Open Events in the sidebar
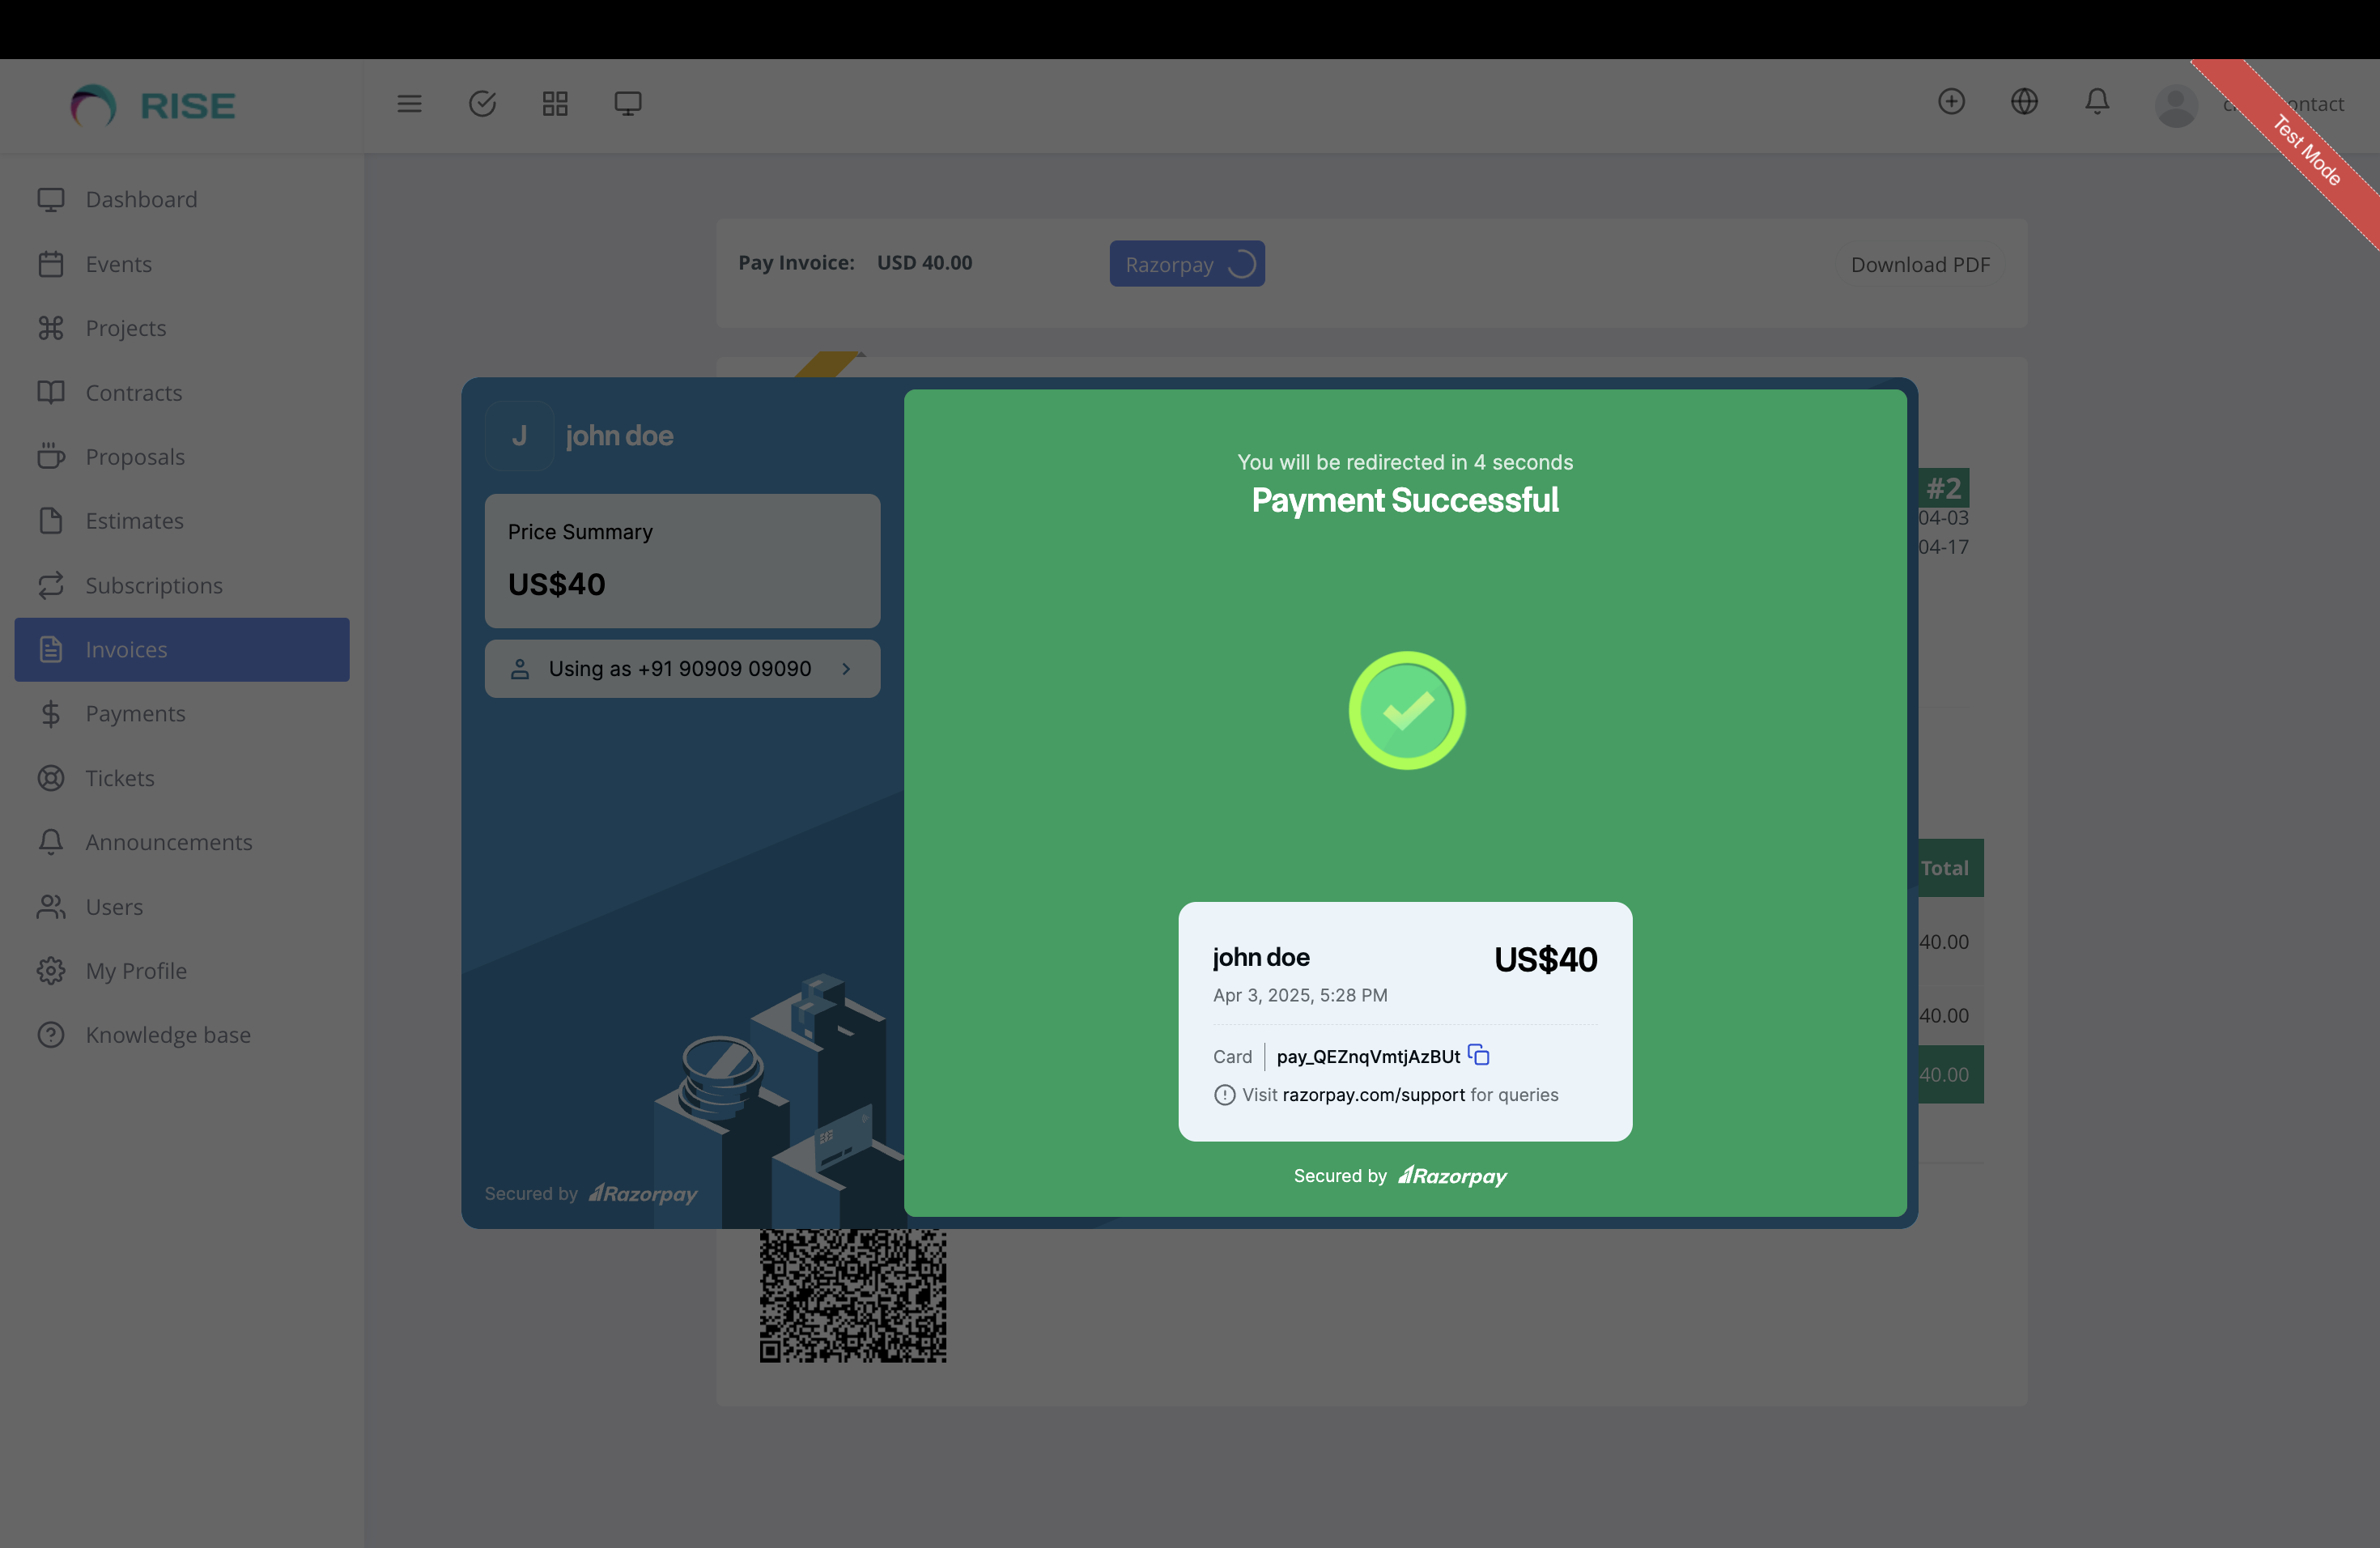 click(x=182, y=264)
